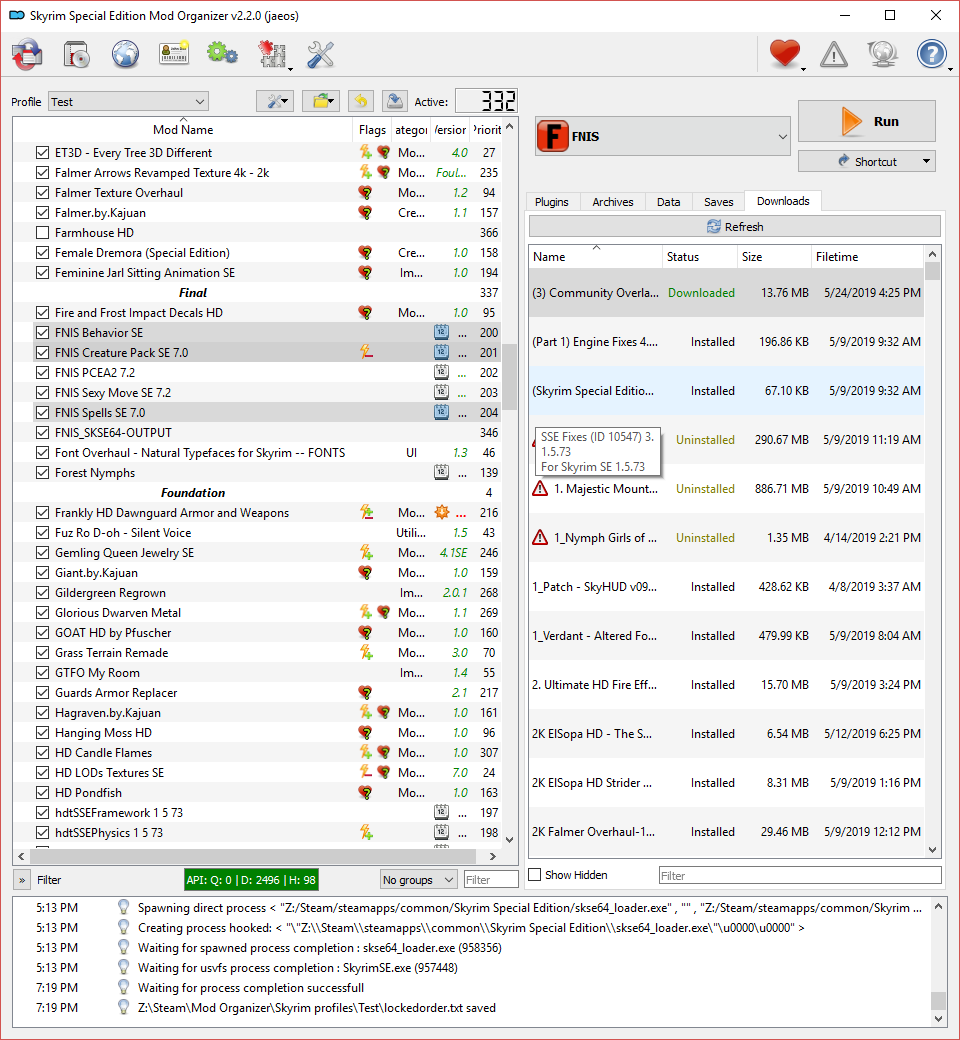
Task: Switch to the Plugins tab
Action: pyautogui.click(x=552, y=202)
